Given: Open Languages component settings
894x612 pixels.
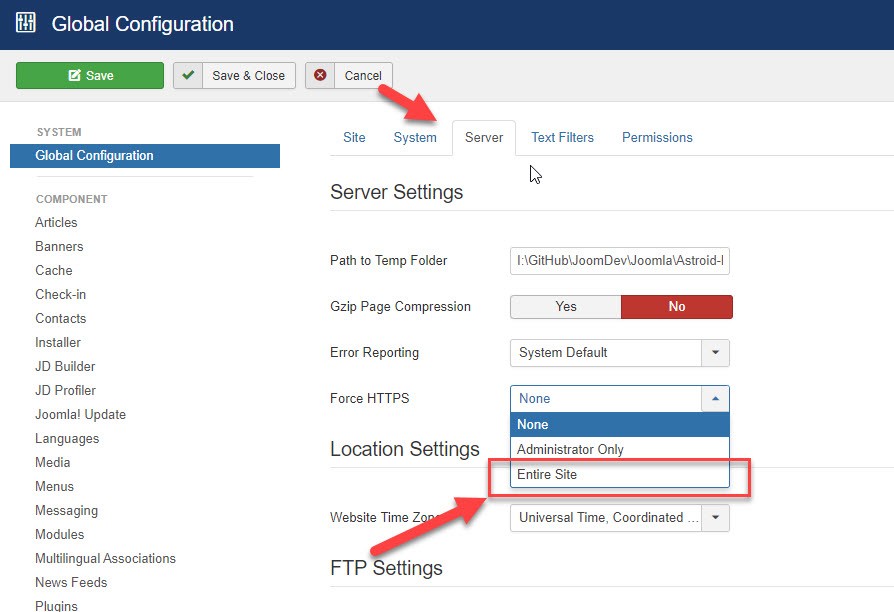Looking at the screenshot, I should tap(67, 439).
